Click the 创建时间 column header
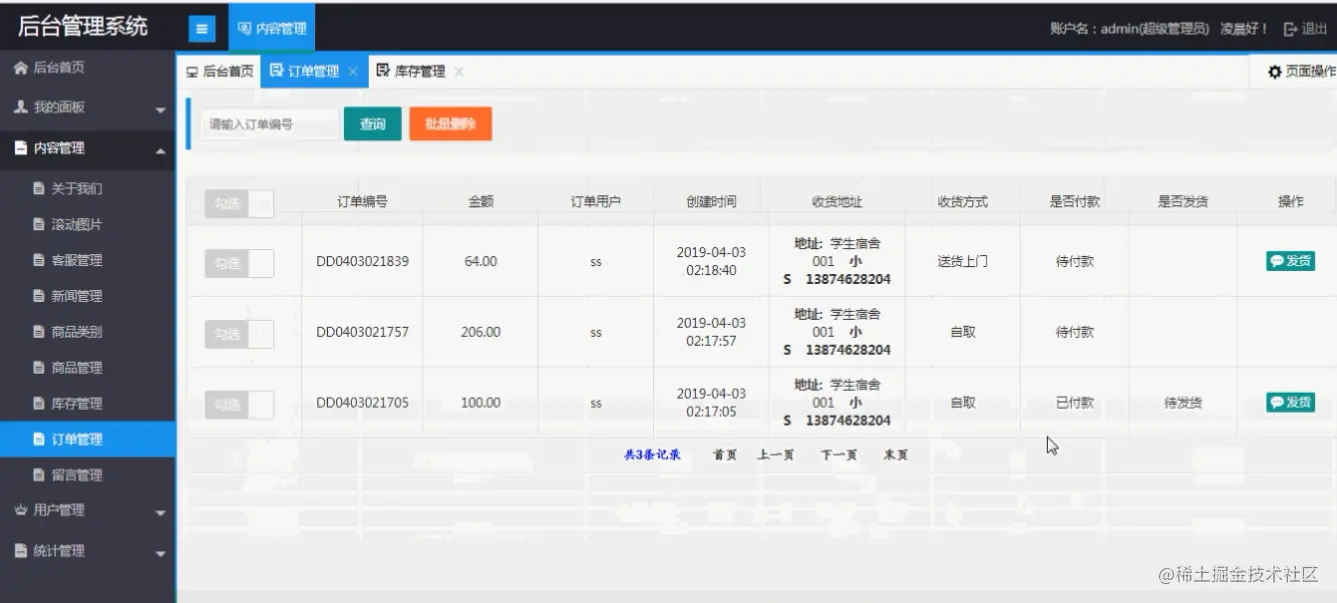Screen dimensions: 1337x603 coord(711,201)
